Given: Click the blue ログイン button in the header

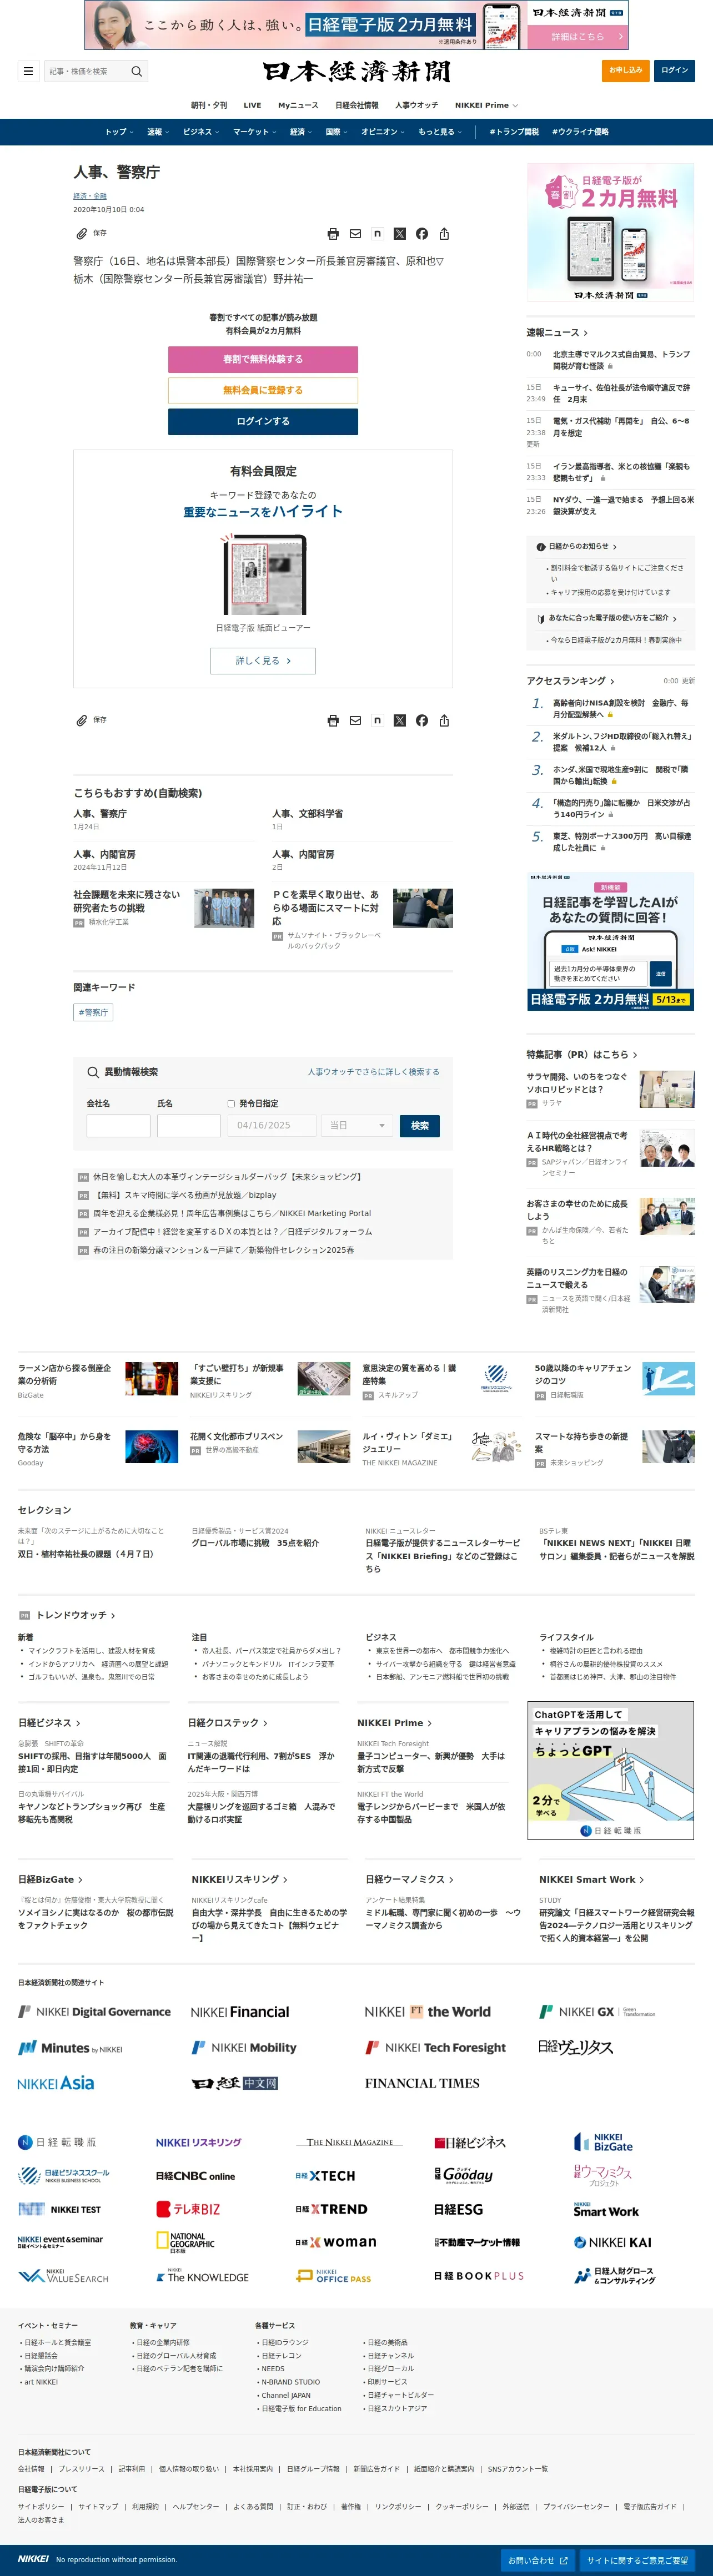Looking at the screenshot, I should tap(675, 70).
